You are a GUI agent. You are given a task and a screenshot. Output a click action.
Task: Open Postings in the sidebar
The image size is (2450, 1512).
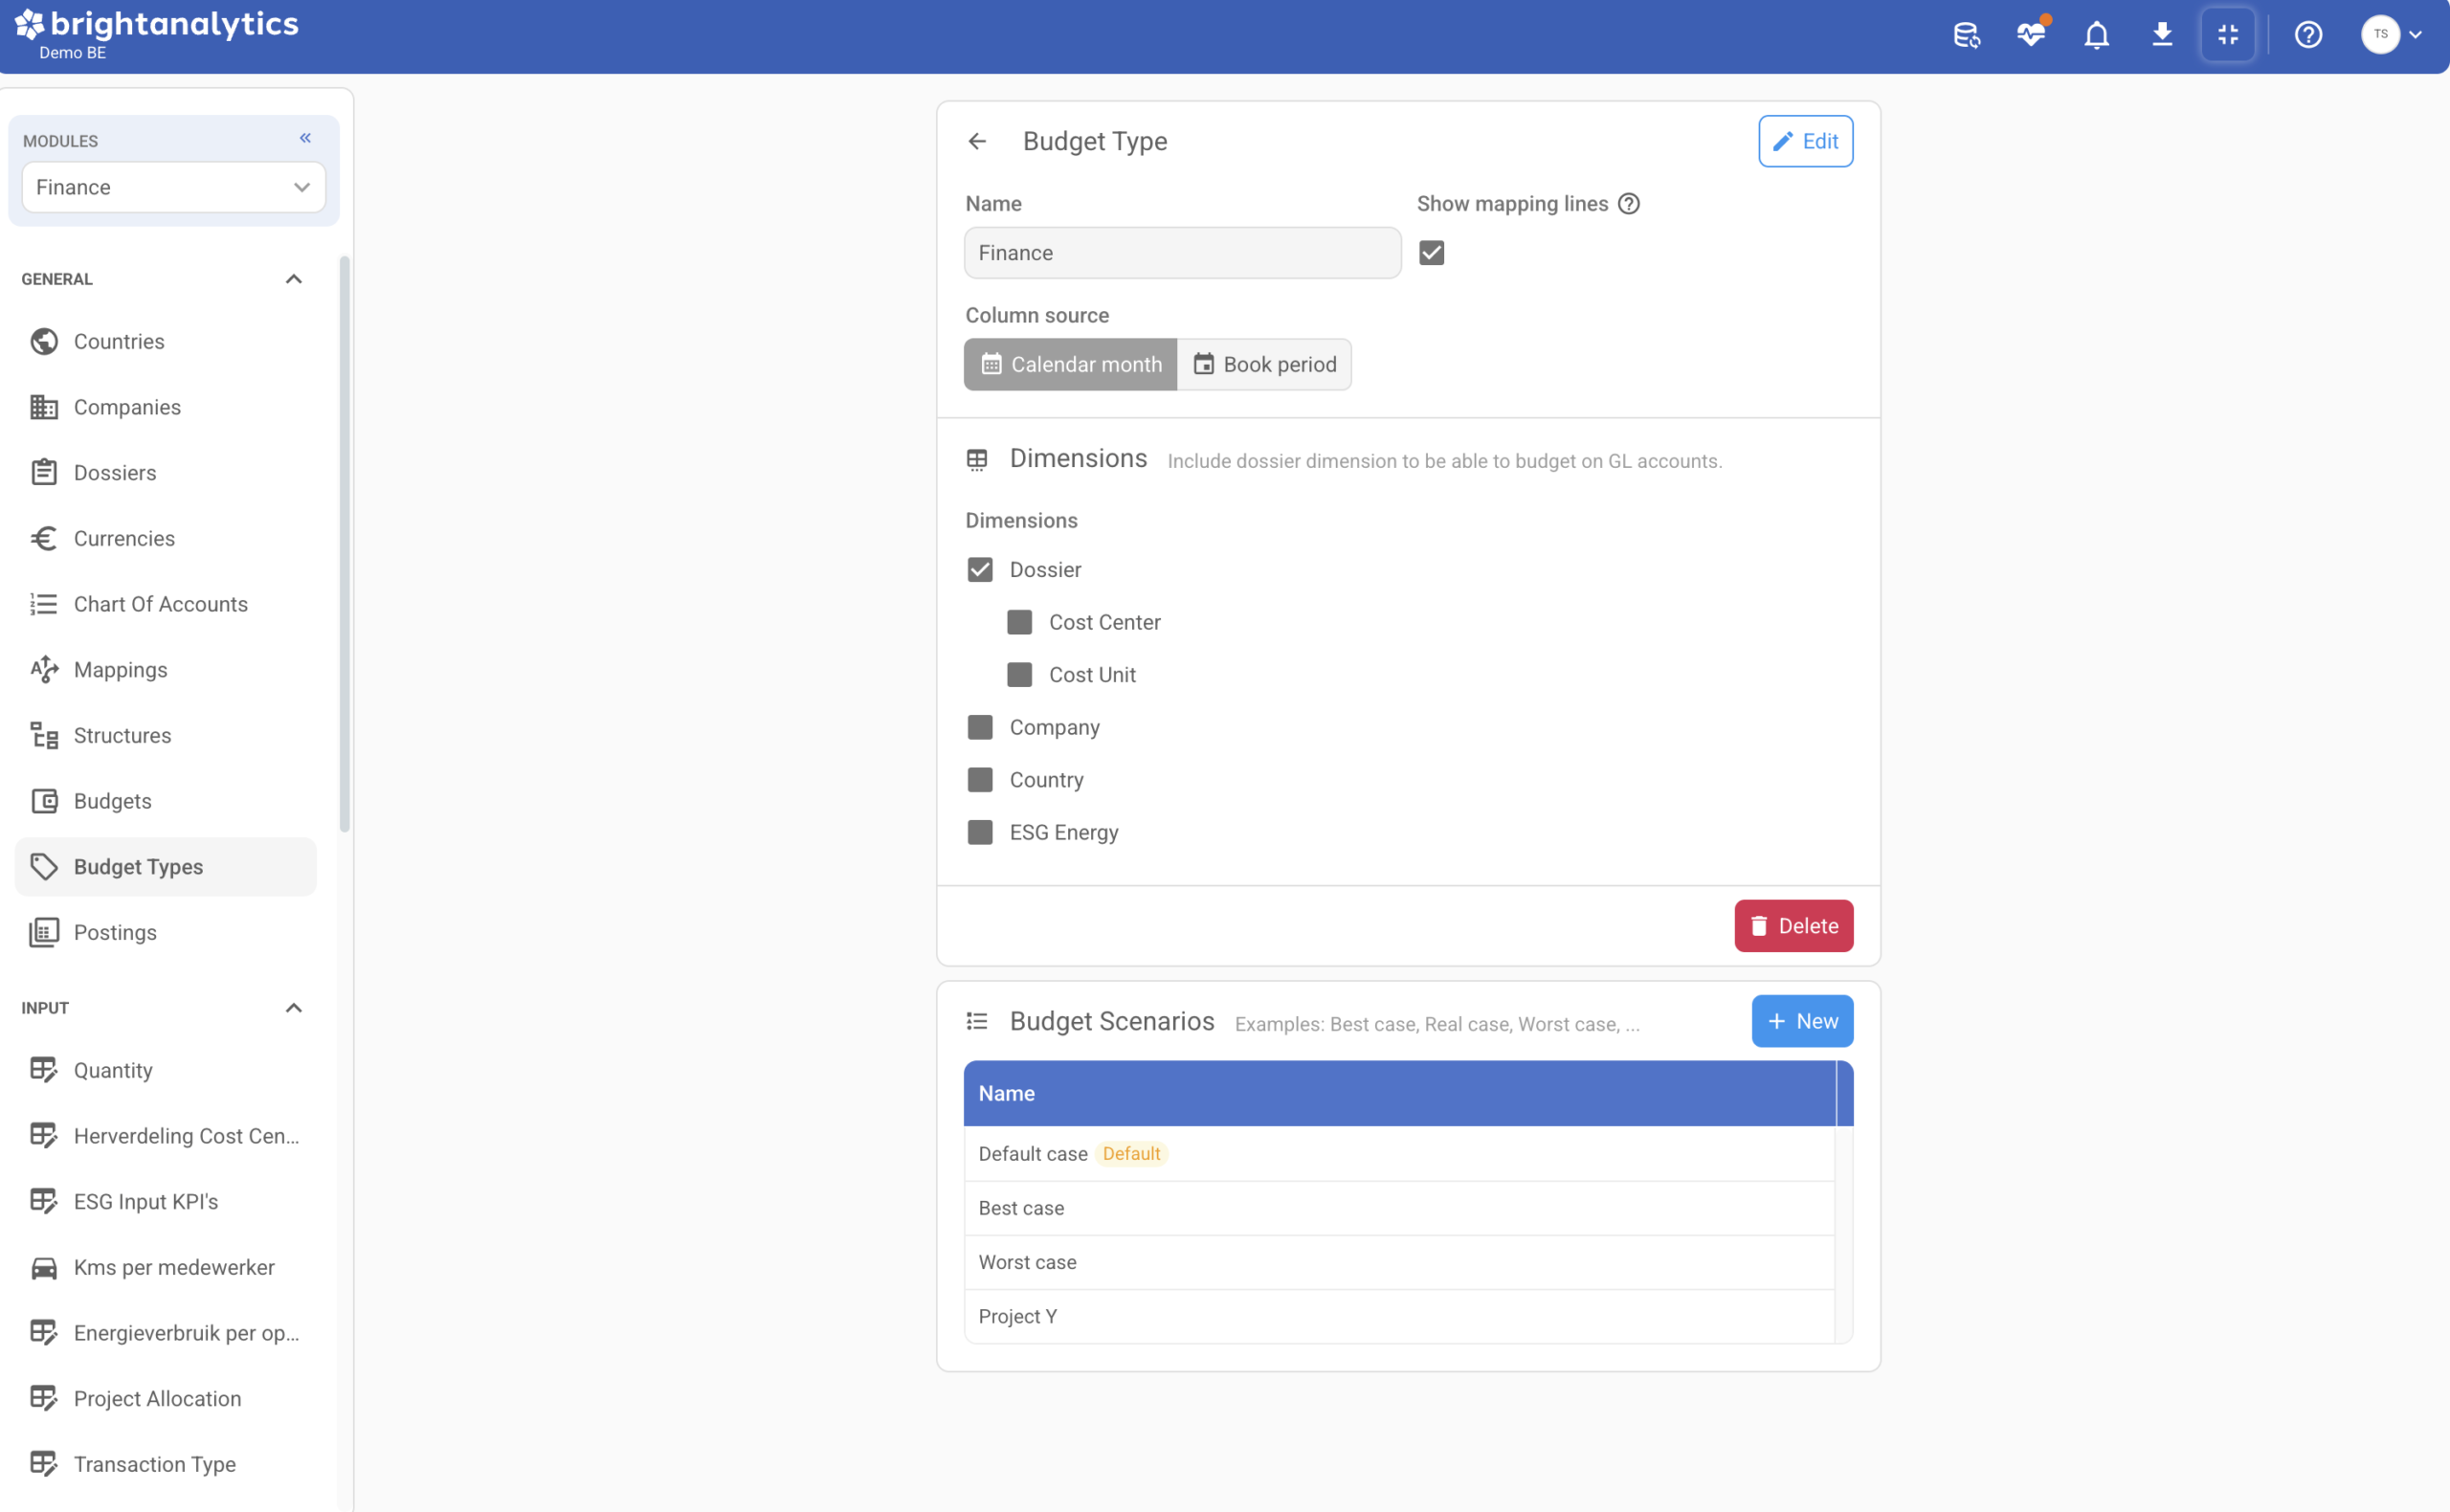click(x=165, y=933)
